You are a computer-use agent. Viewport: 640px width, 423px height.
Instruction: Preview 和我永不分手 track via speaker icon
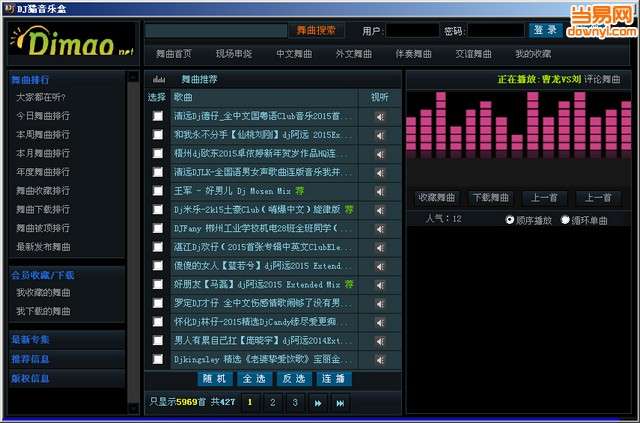380,136
